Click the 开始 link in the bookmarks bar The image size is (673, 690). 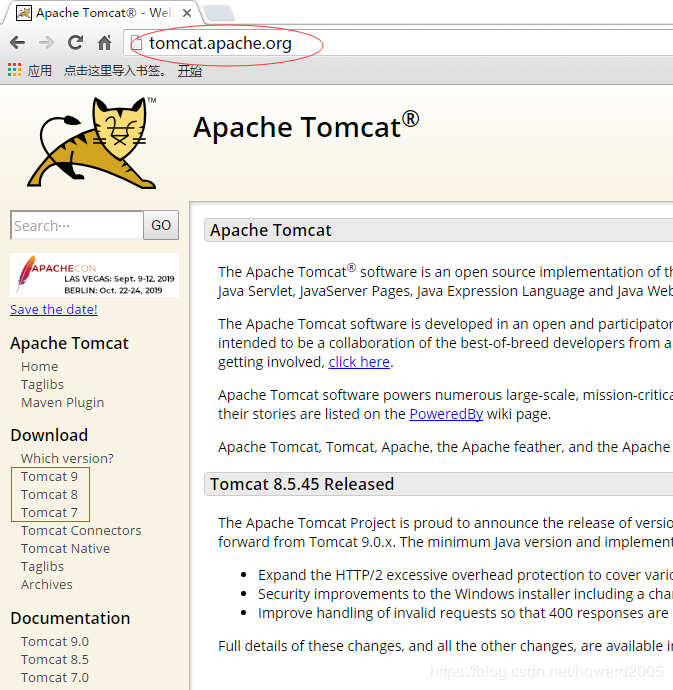190,70
